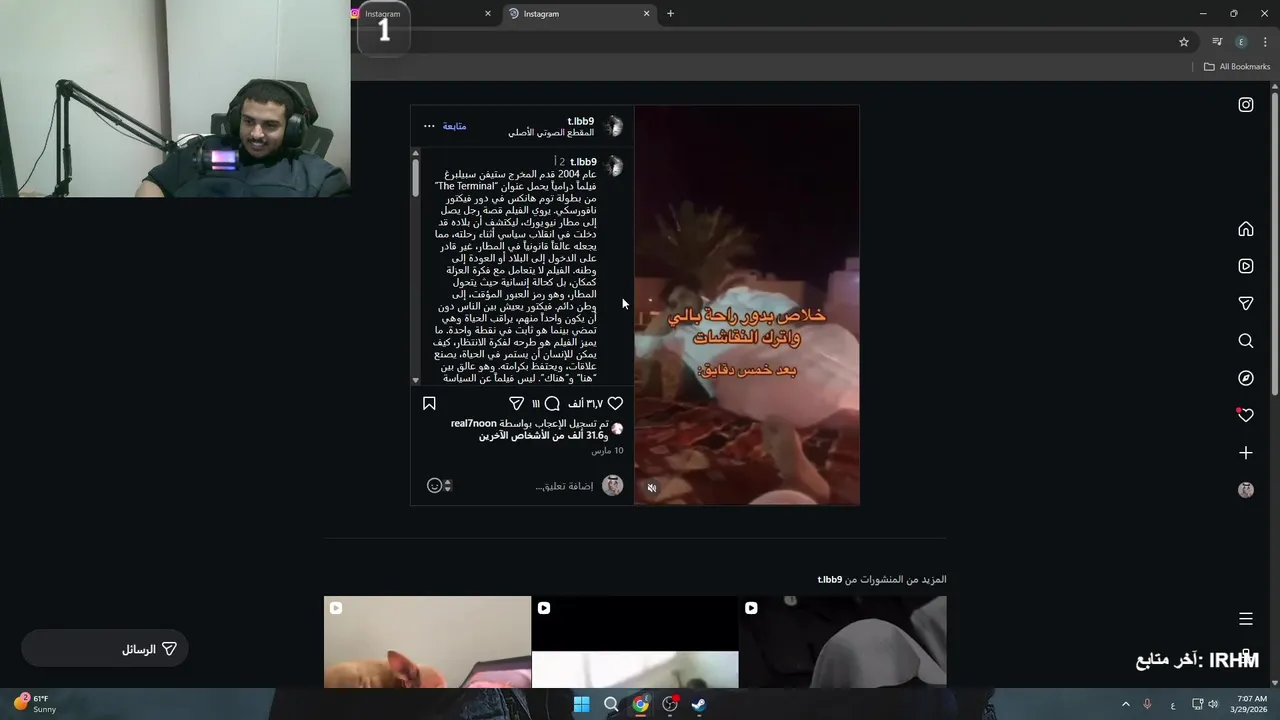Screen dimensions: 1280x720
Task: Click the like count ٣١٫٧ ألف
Action: [x=586, y=404]
